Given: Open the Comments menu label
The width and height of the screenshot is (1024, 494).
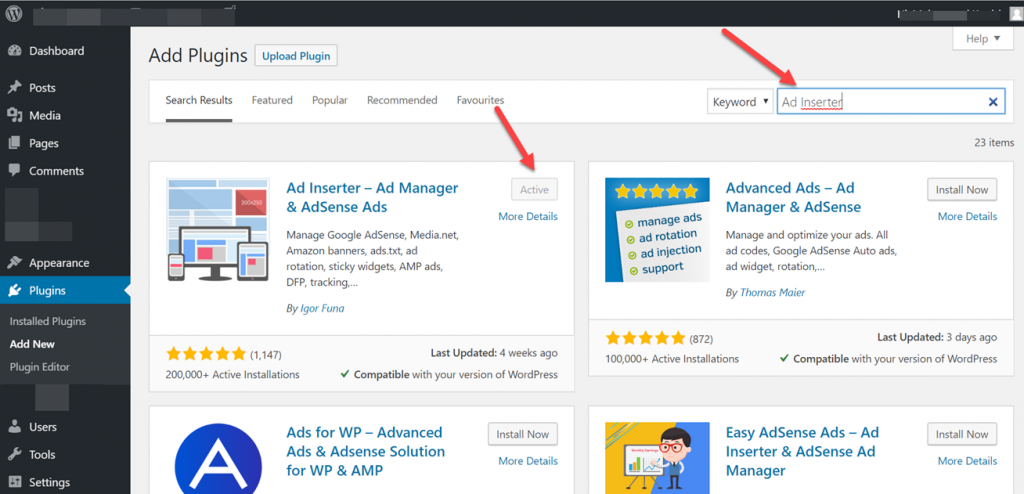Looking at the screenshot, I should coord(57,171).
